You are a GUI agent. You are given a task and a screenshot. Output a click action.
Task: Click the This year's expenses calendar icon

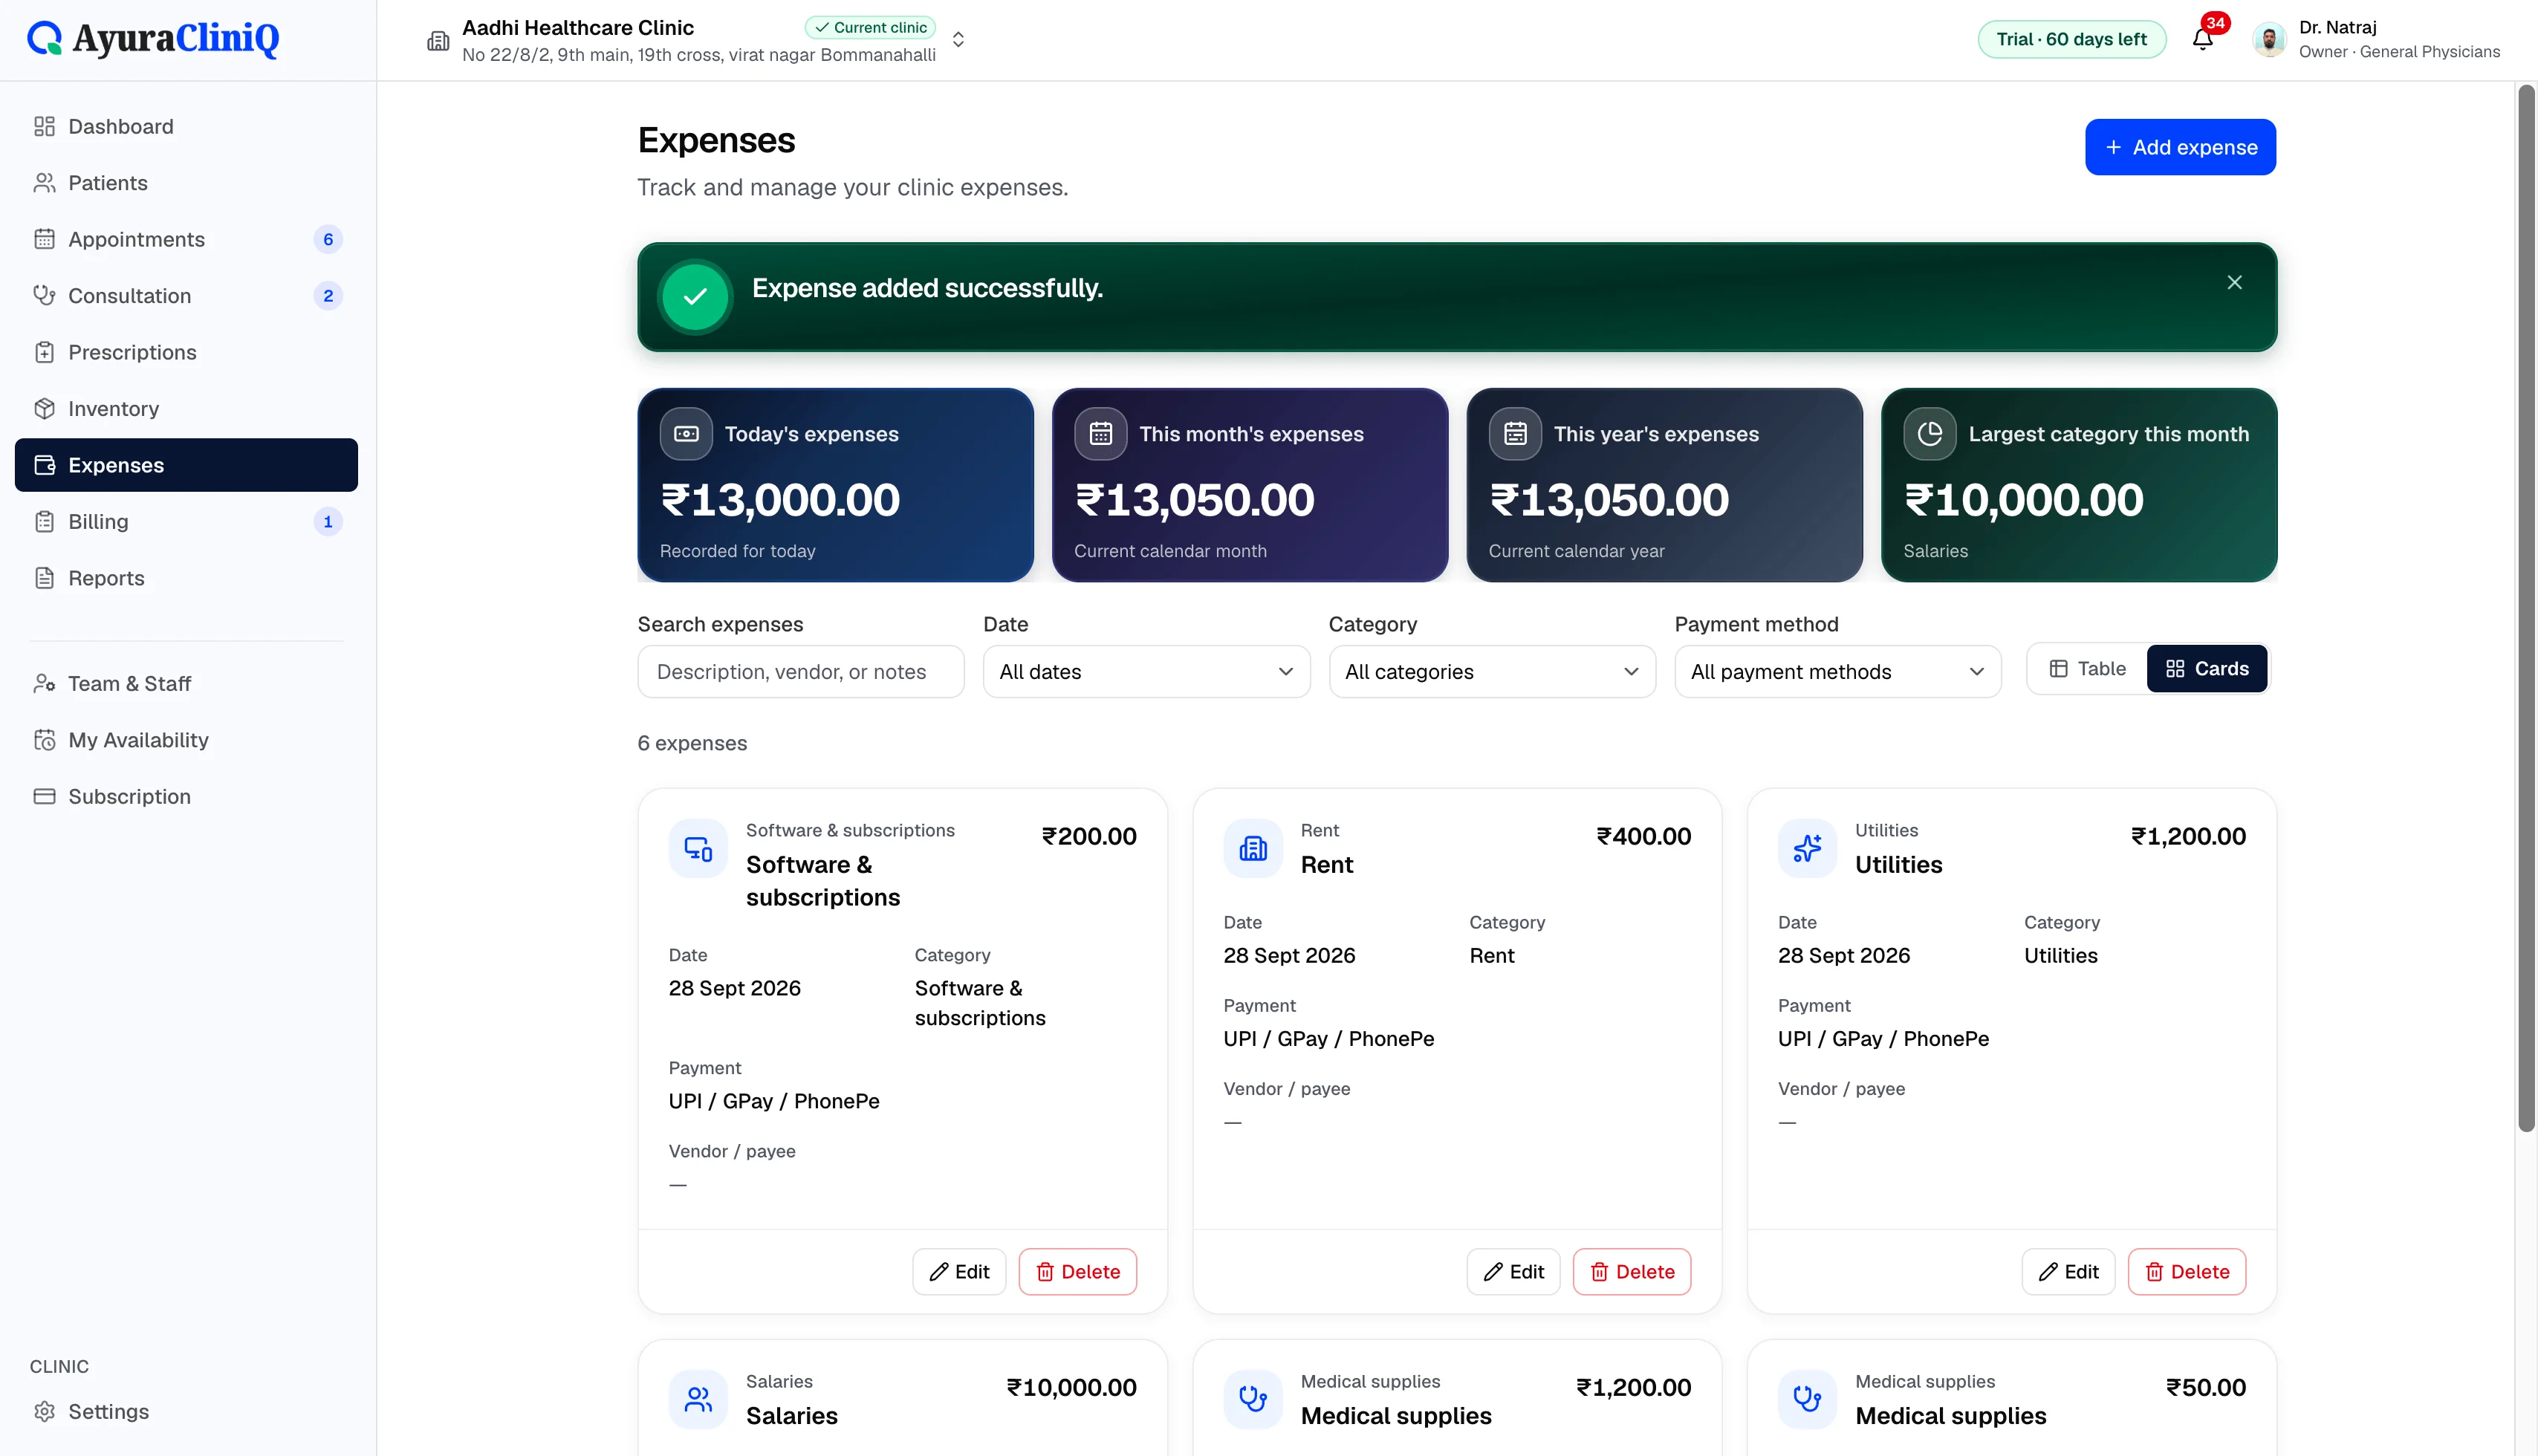(x=1515, y=434)
